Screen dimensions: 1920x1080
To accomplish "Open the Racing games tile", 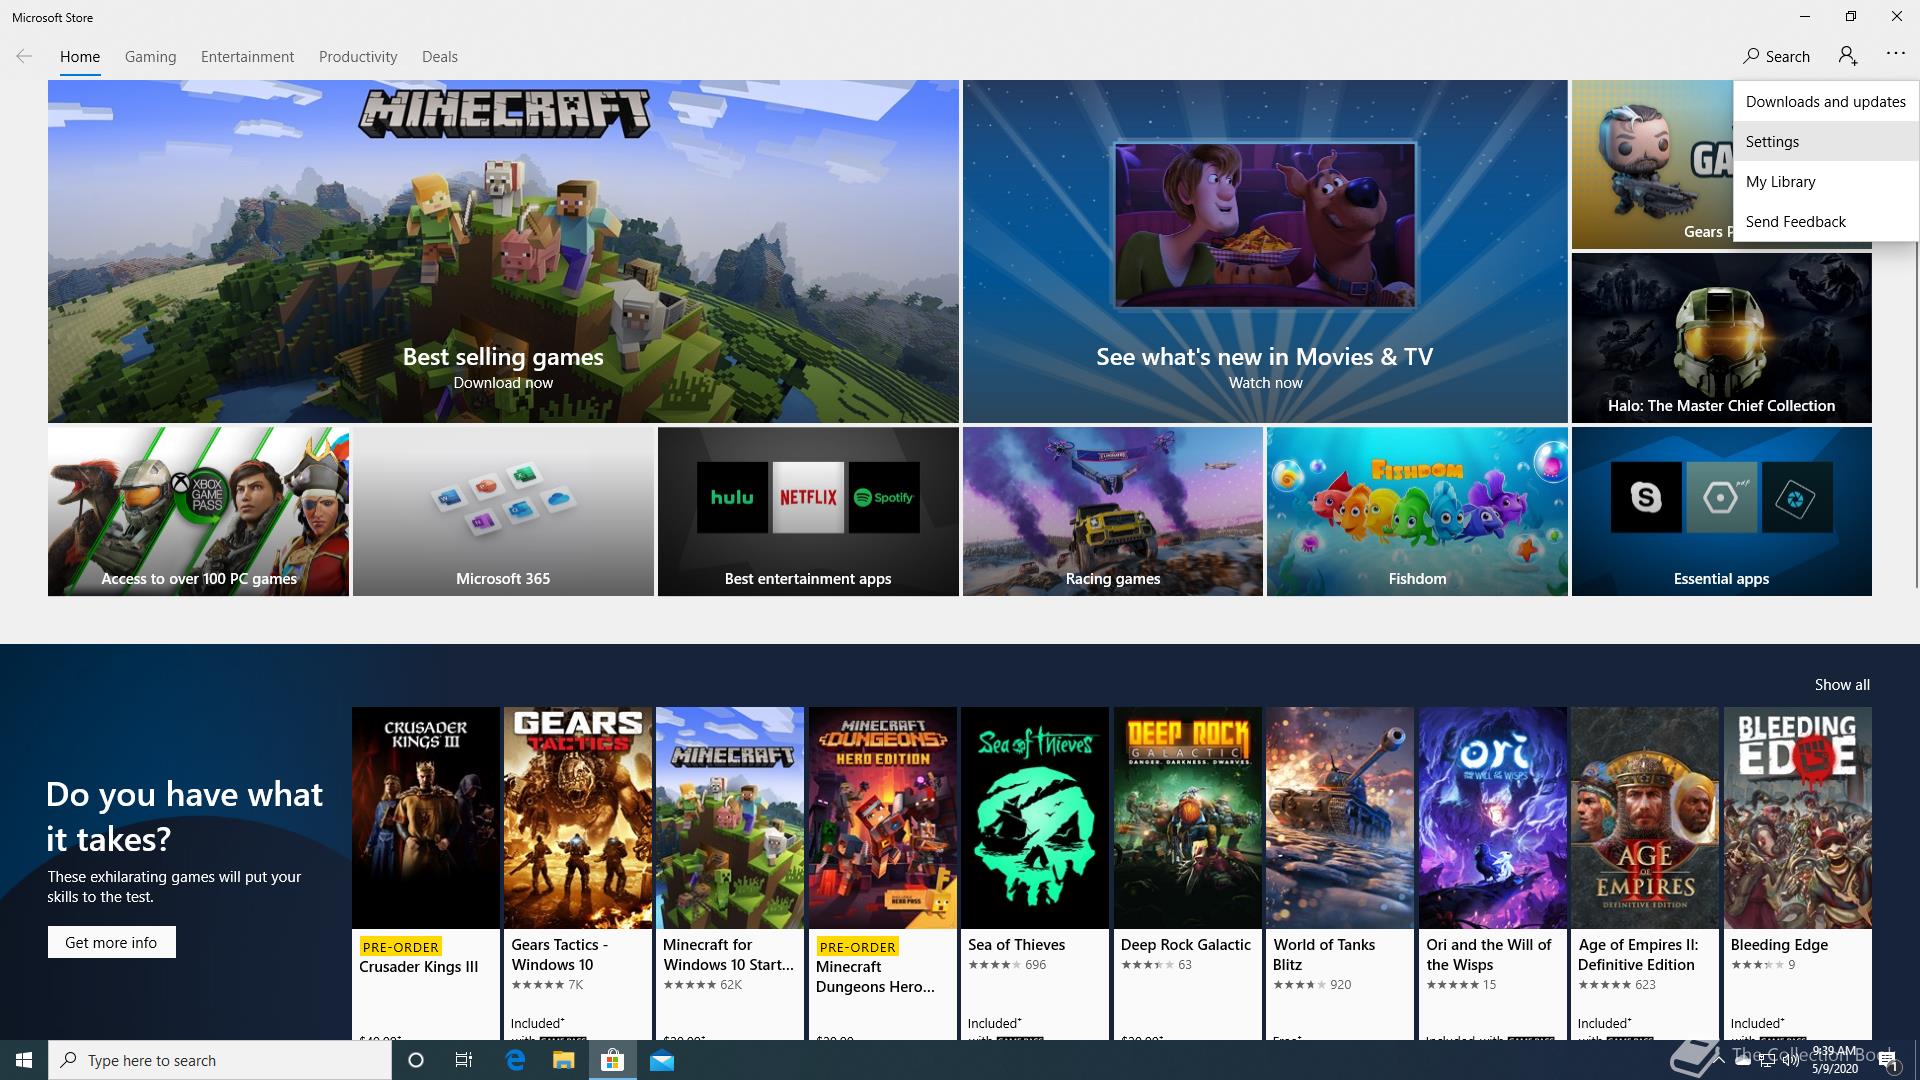I will click(x=1113, y=512).
